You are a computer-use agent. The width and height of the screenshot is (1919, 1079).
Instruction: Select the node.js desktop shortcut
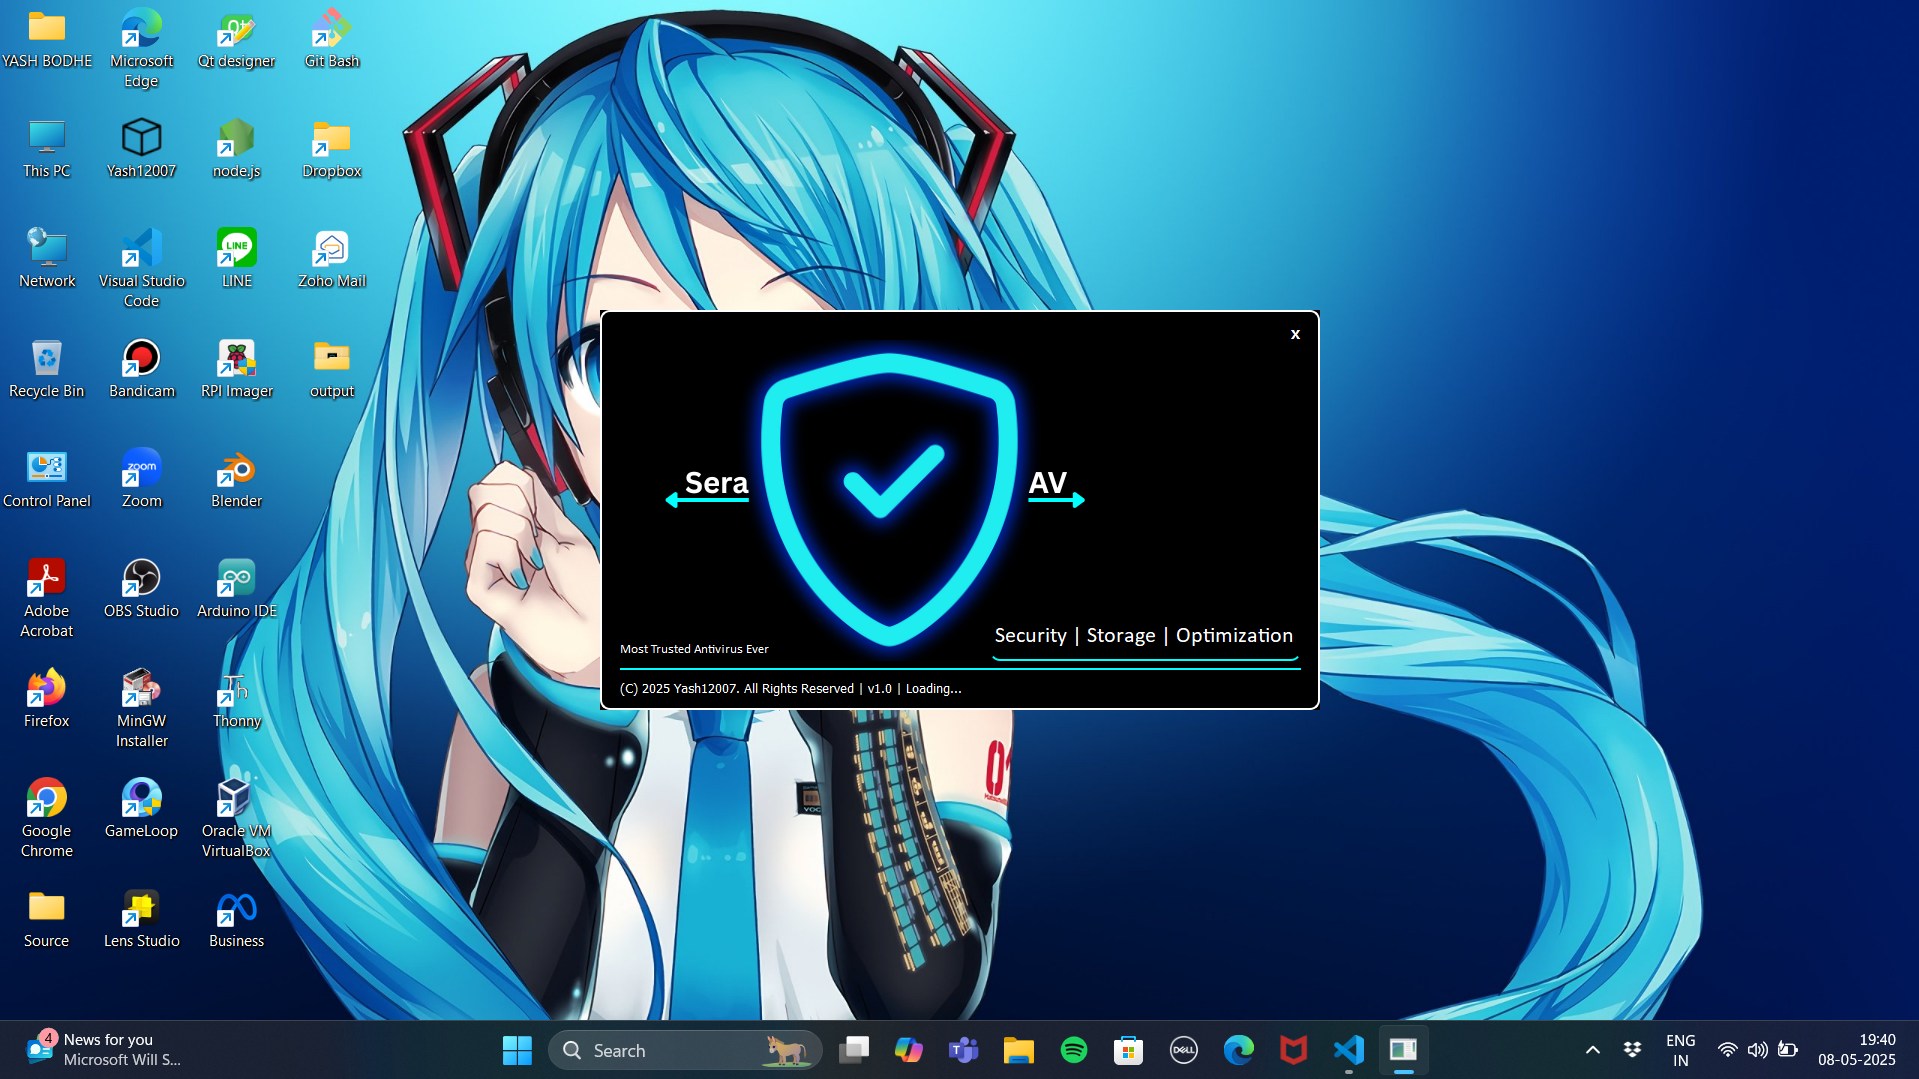coord(236,150)
